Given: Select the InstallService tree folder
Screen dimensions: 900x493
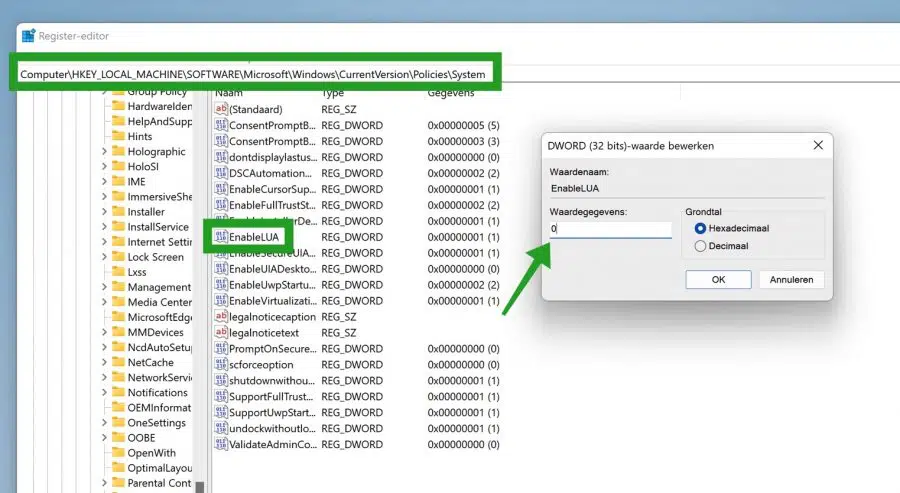Looking at the screenshot, I should pyautogui.click(x=158, y=227).
